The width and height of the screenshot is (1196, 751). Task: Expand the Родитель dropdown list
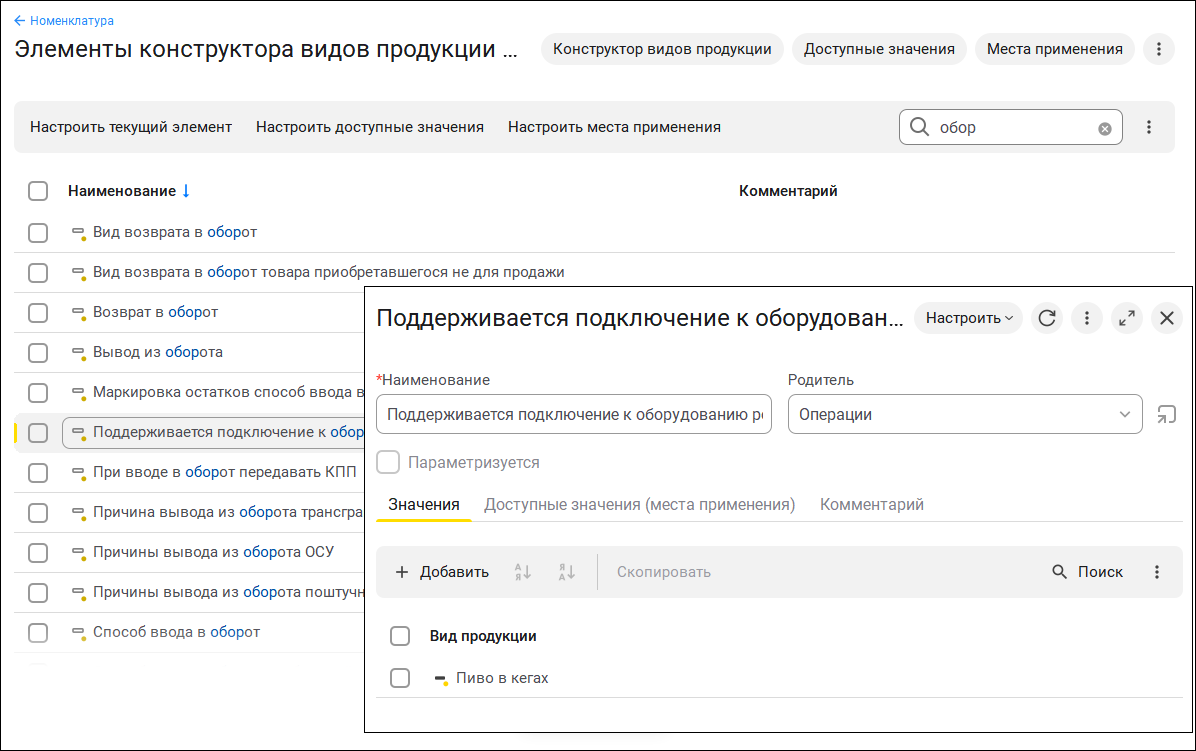(x=1125, y=414)
